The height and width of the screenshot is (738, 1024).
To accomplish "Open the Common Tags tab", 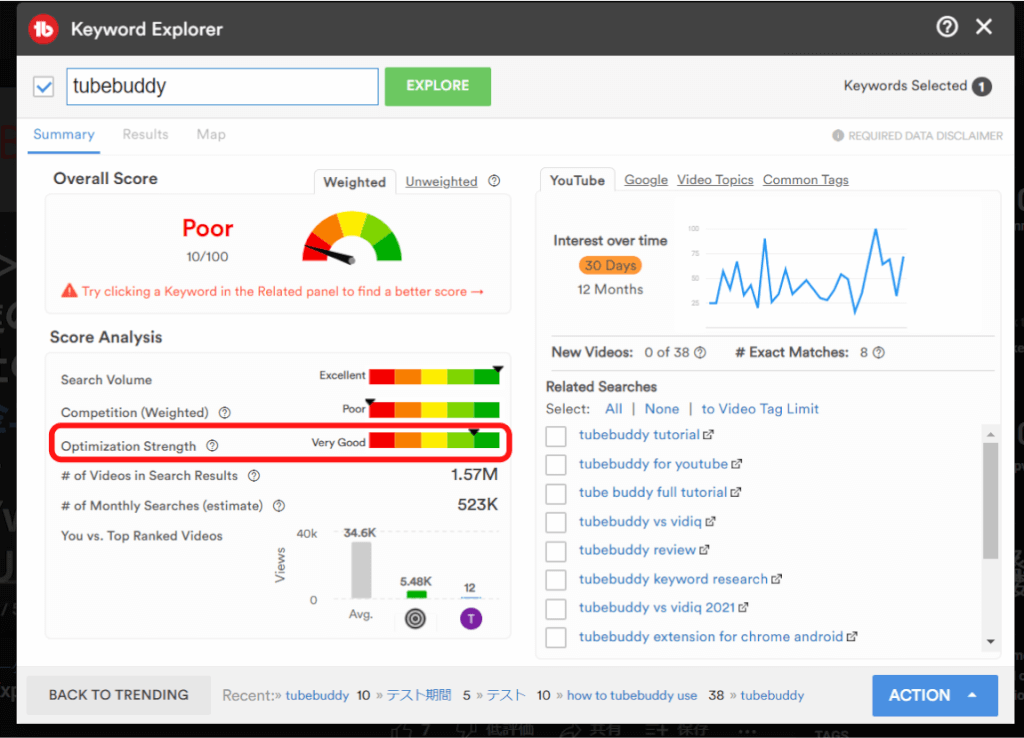I will pyautogui.click(x=805, y=180).
